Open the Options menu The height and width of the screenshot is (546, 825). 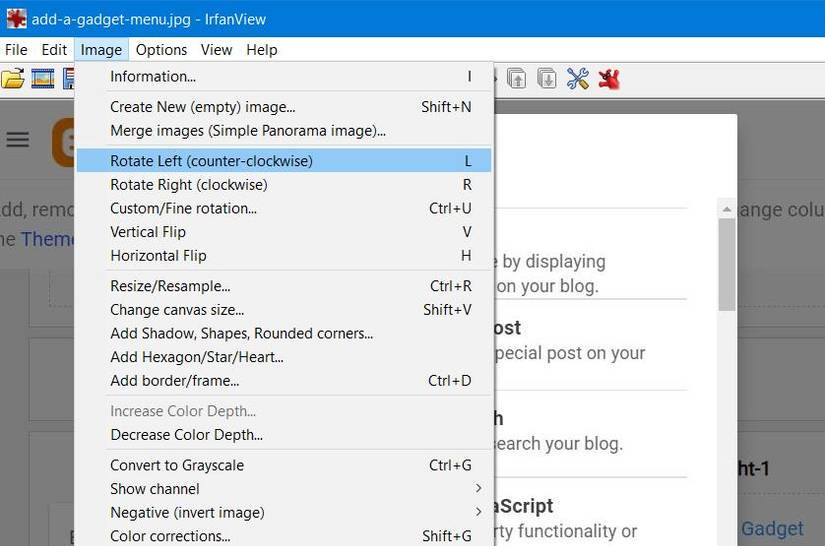click(161, 50)
